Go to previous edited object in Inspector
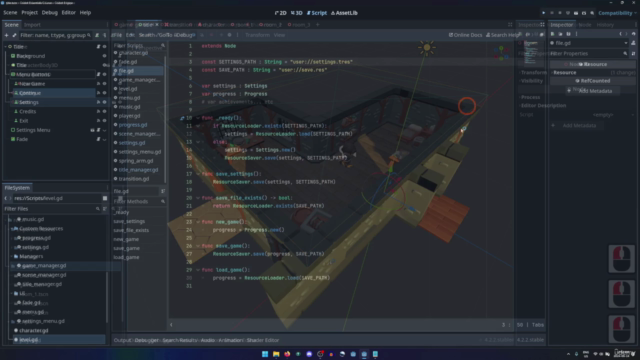The width and height of the screenshot is (640, 360). click(621, 34)
